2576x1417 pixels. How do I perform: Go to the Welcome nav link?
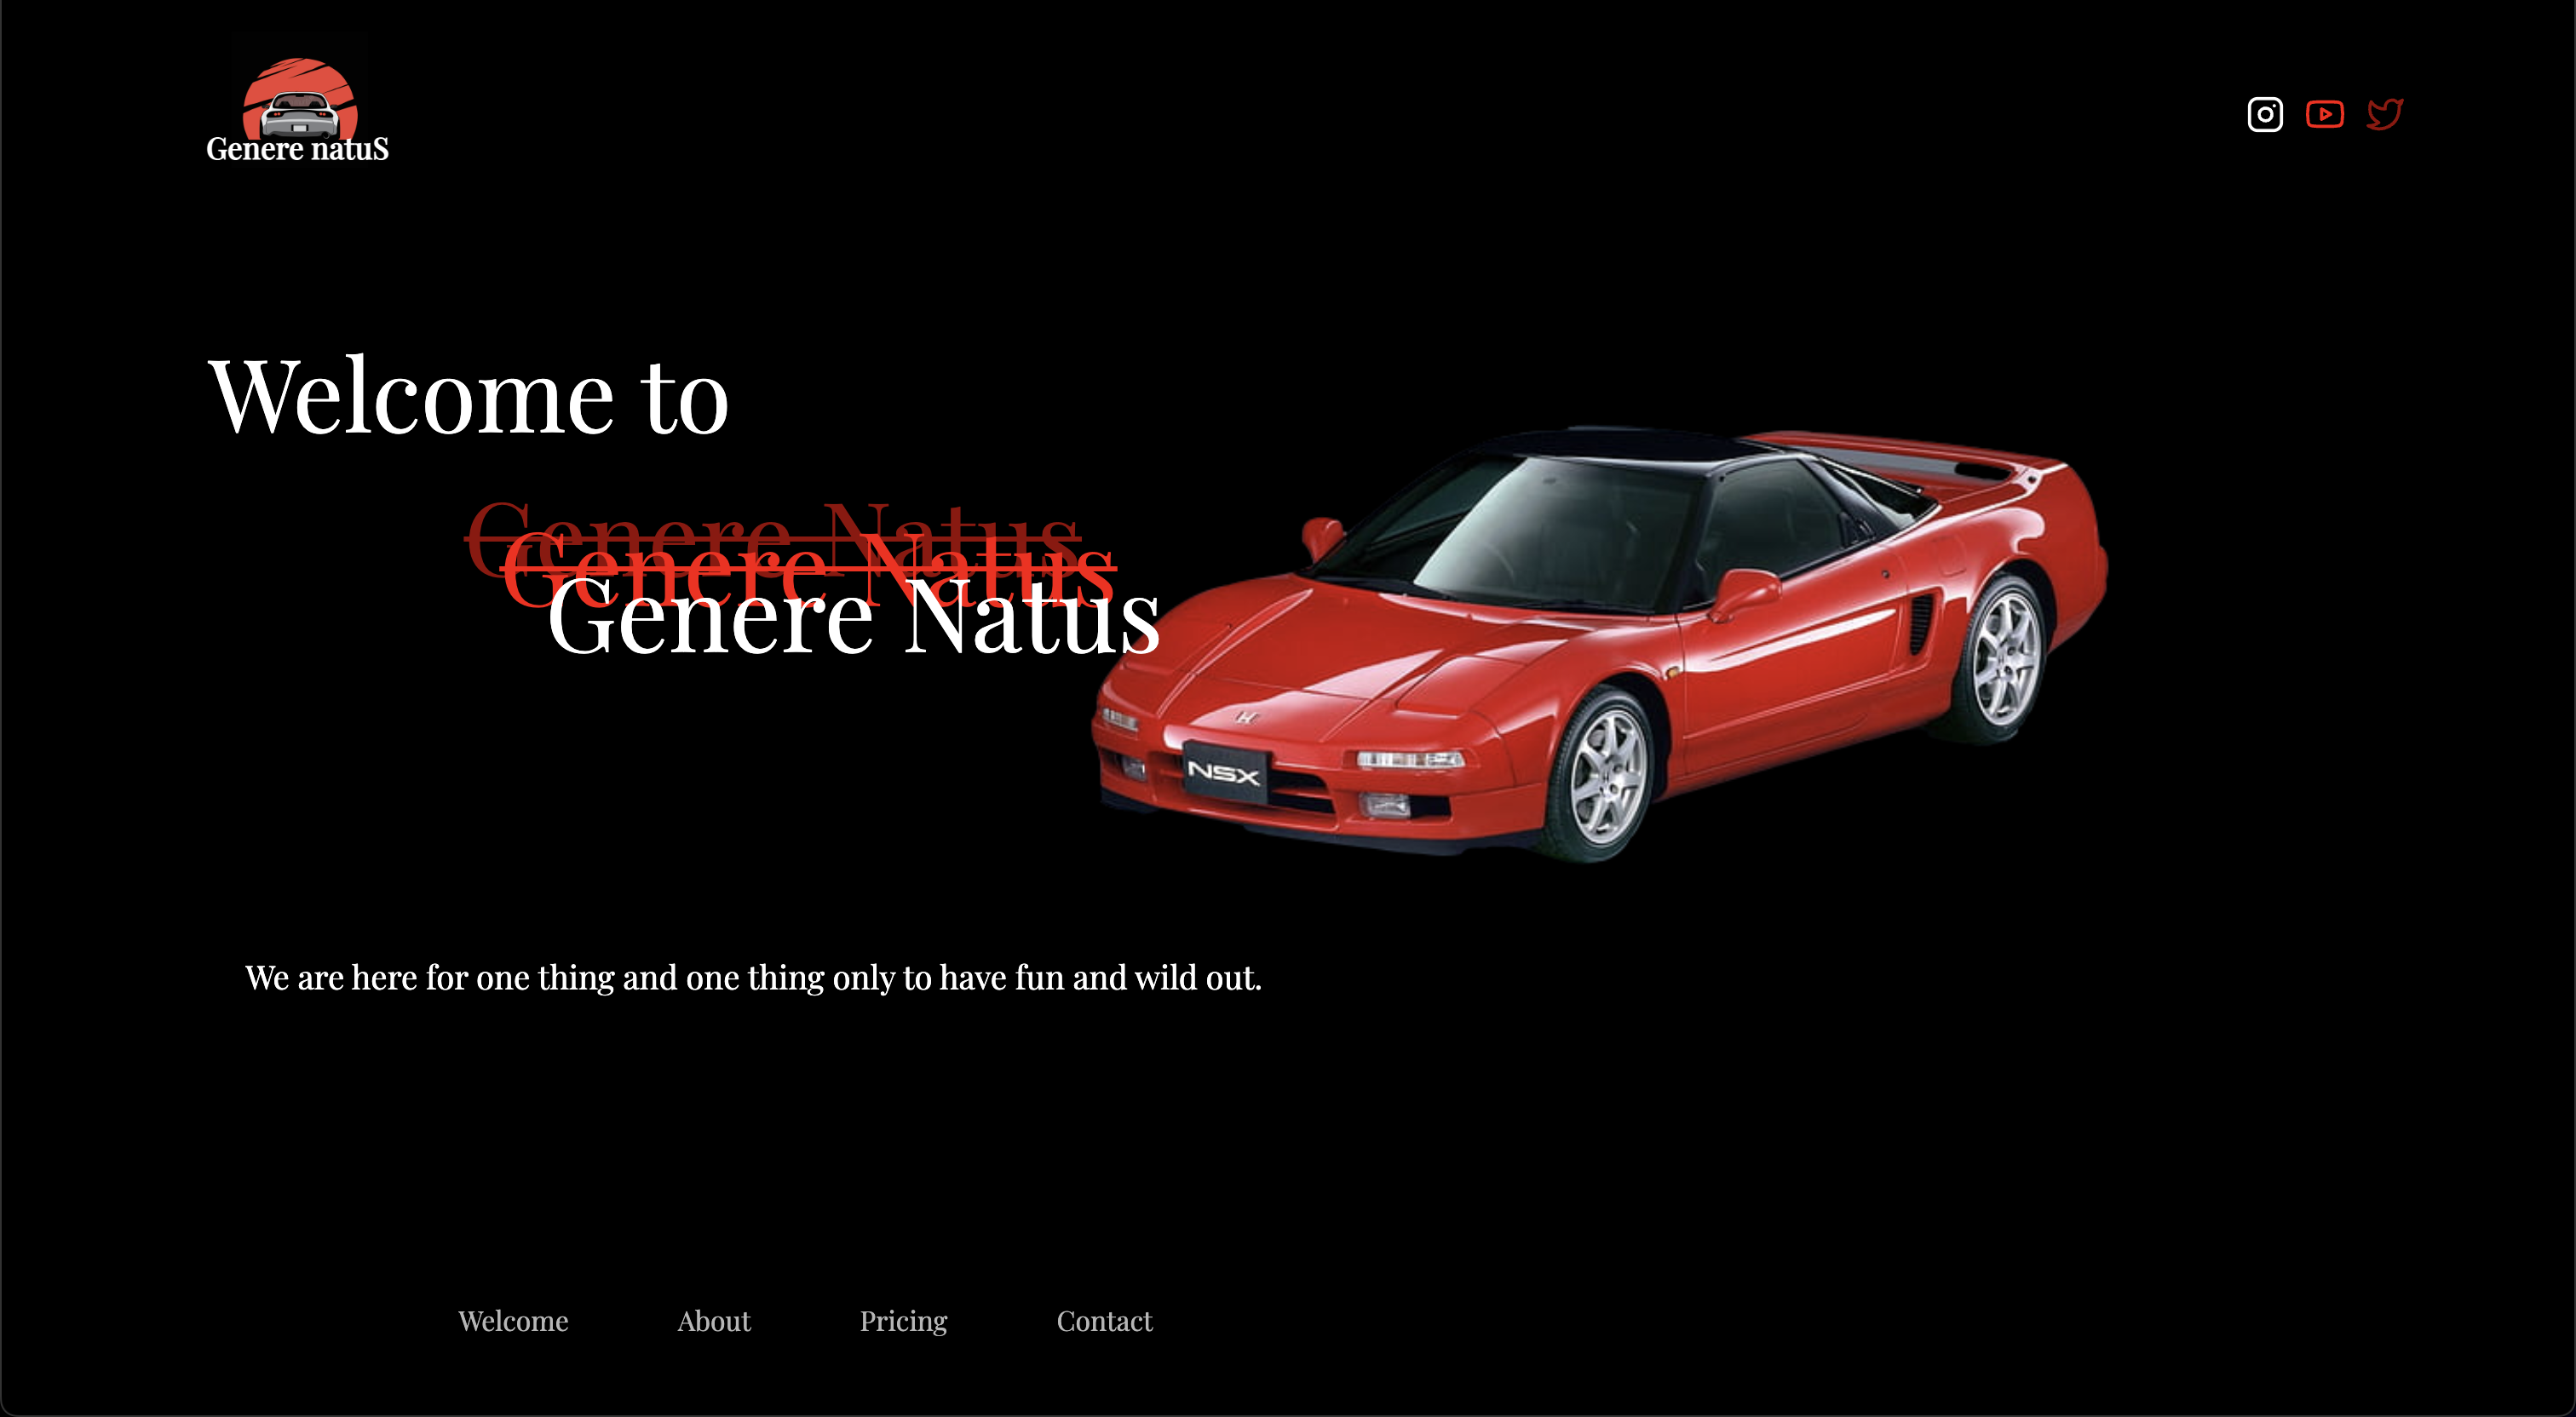click(513, 1321)
